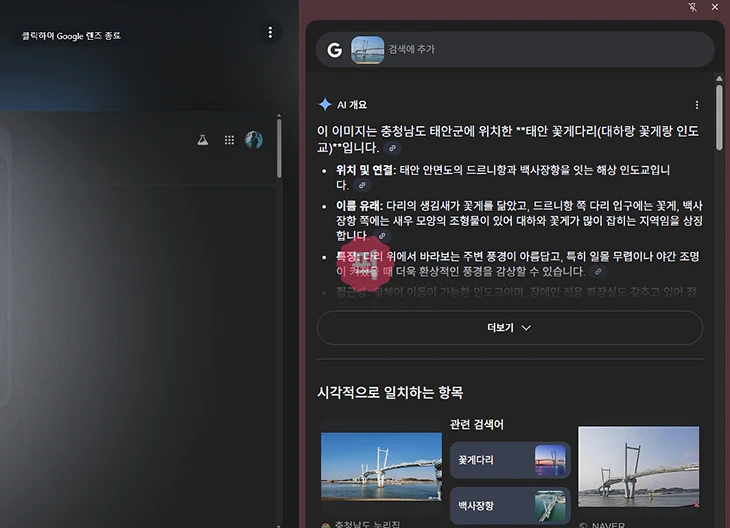Click the blue AI 개요 sparkle icon
This screenshot has height=528, width=730.
(325, 105)
